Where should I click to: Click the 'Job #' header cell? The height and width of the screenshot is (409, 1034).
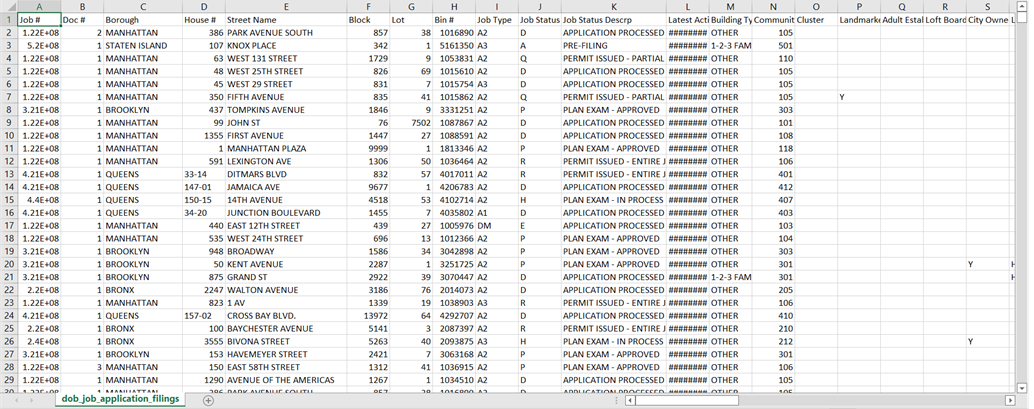point(40,20)
